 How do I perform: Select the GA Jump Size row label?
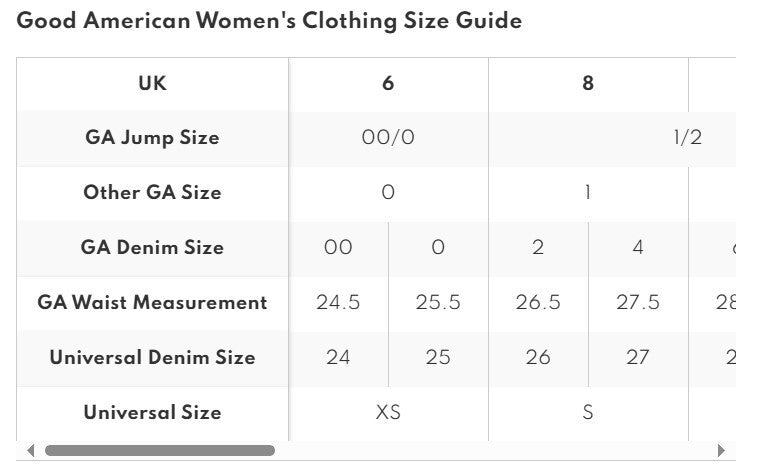click(x=152, y=138)
